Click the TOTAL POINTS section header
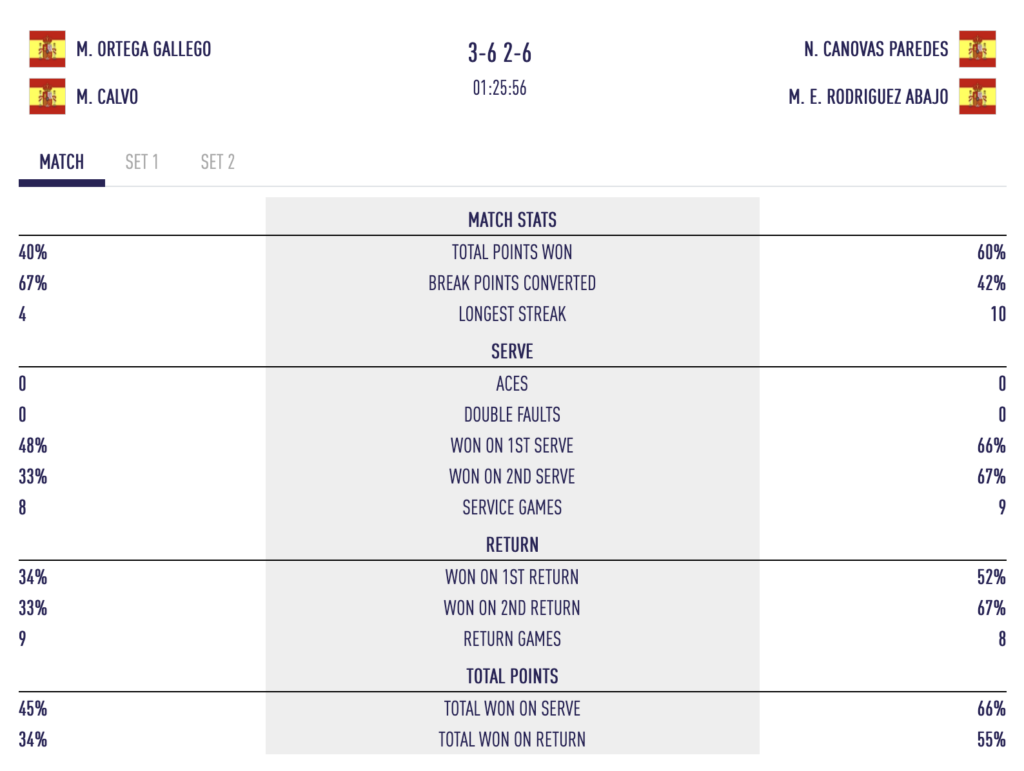Screen dimensions: 1024x771 pos(512,676)
